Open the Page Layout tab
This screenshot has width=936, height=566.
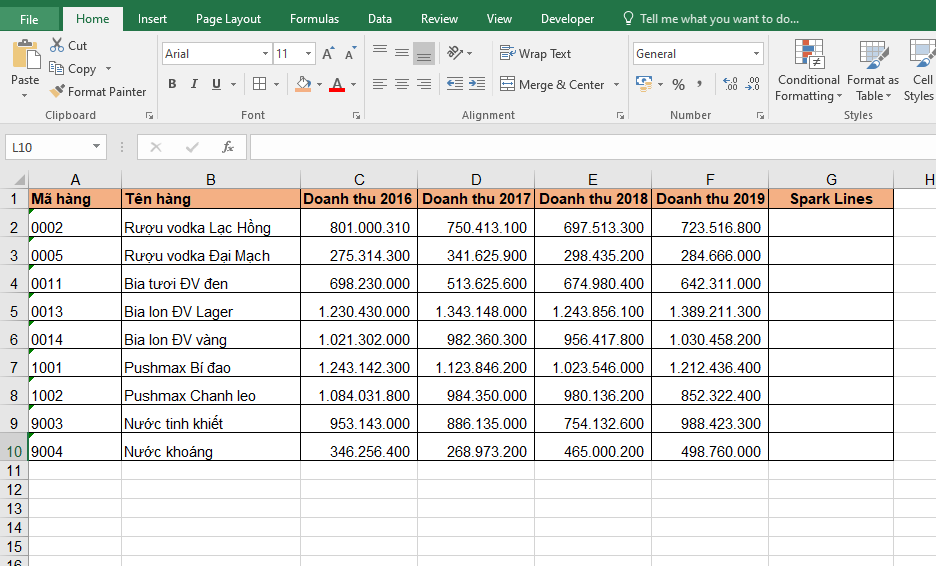(x=228, y=19)
